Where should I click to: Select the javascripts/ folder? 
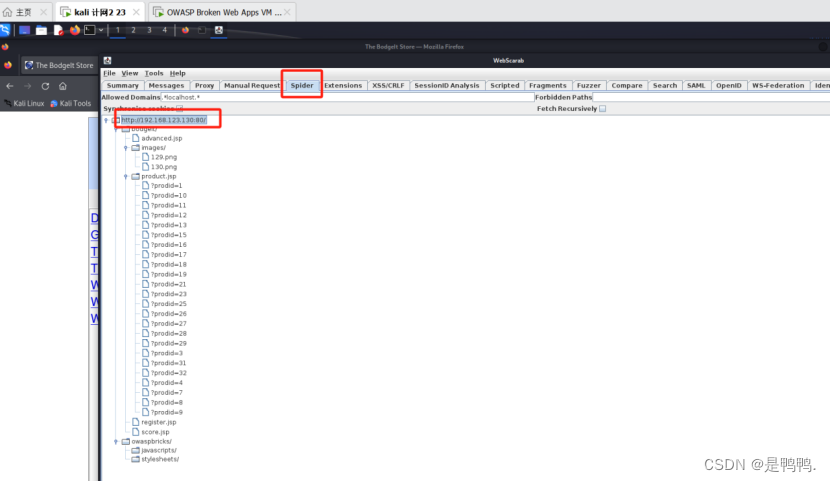(158, 450)
